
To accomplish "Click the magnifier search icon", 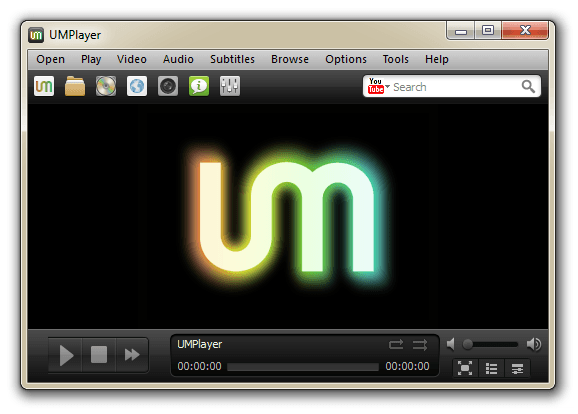I will [528, 87].
